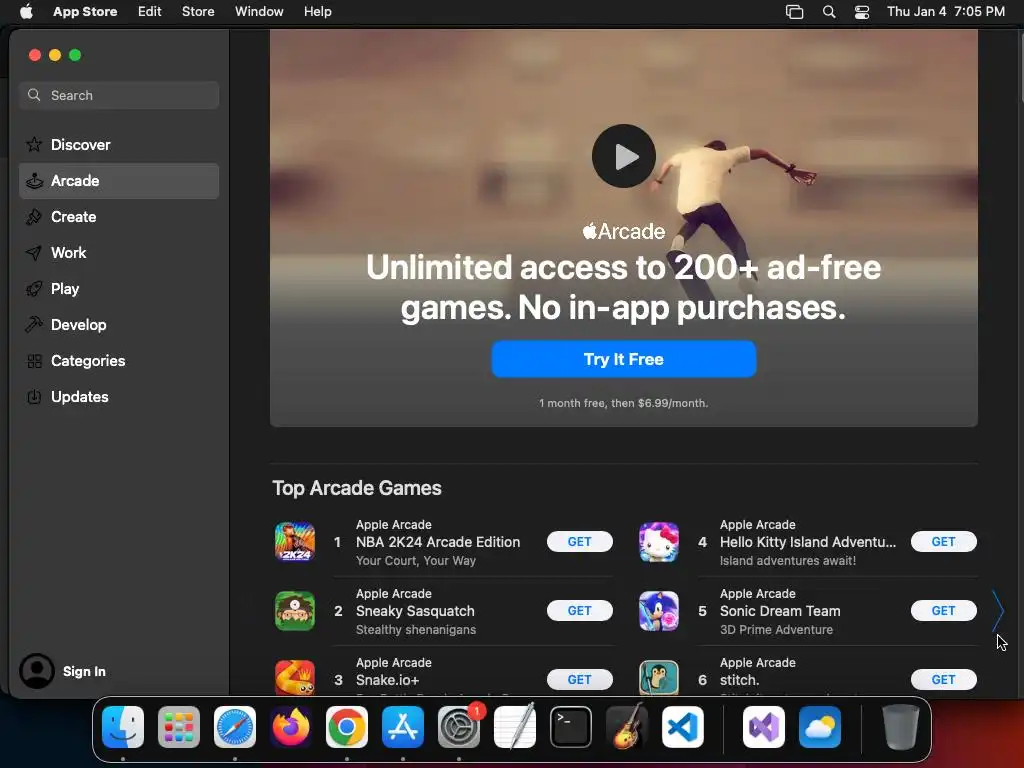This screenshot has height=768, width=1024.
Task: Open the Apple menu
Action: coord(26,12)
